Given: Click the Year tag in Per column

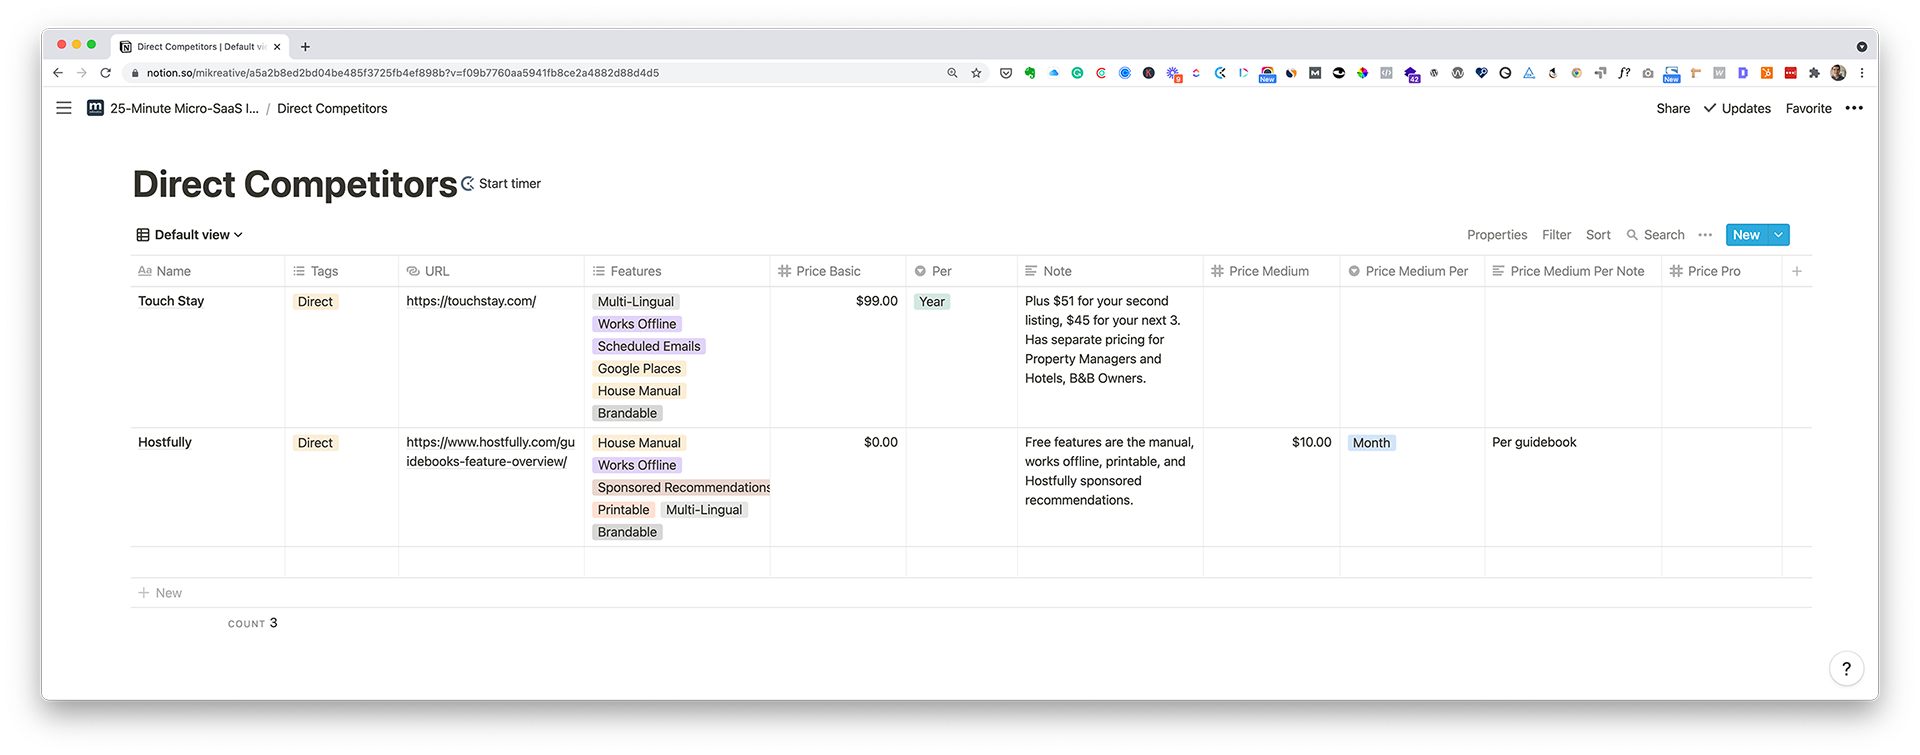Looking at the screenshot, I should pos(931,301).
